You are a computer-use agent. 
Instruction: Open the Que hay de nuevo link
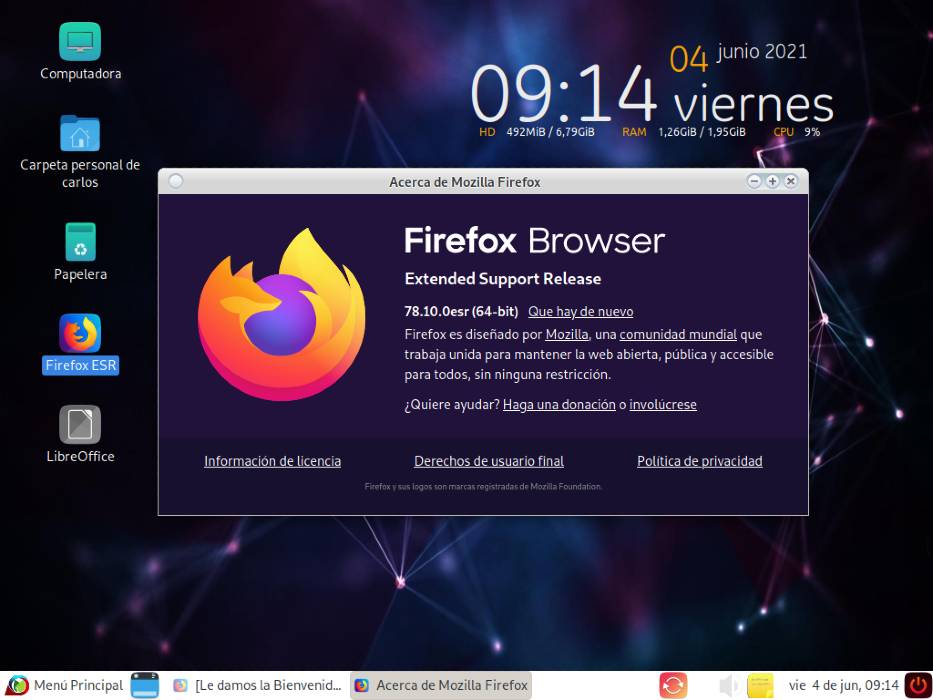581,311
